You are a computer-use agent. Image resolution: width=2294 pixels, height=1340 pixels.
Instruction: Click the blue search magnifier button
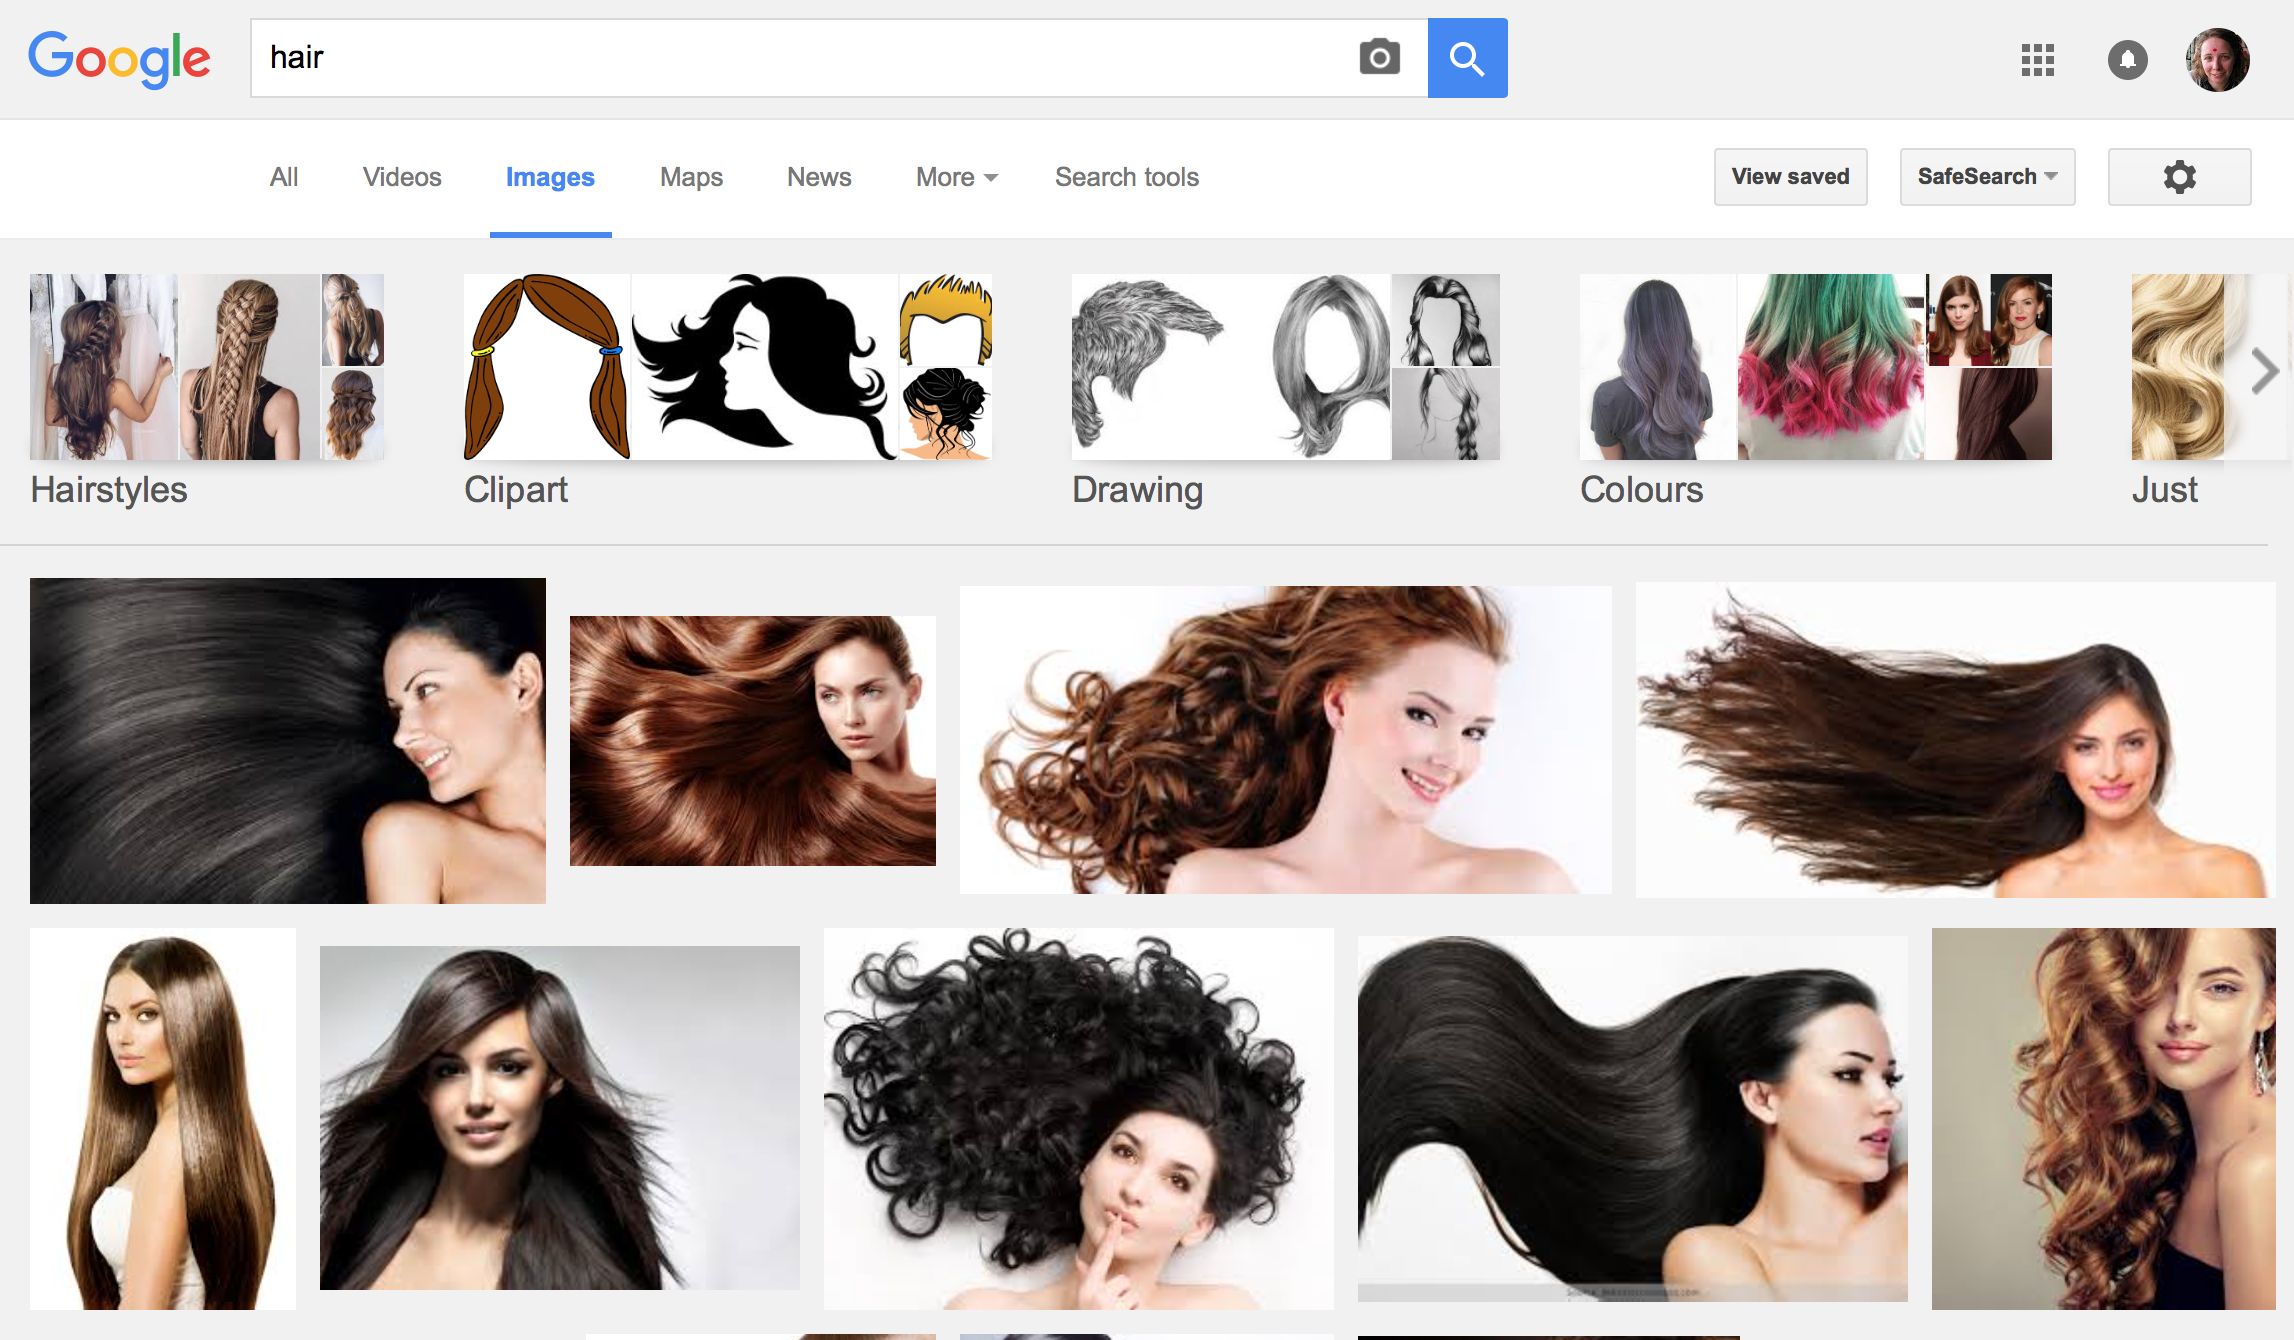(1467, 58)
